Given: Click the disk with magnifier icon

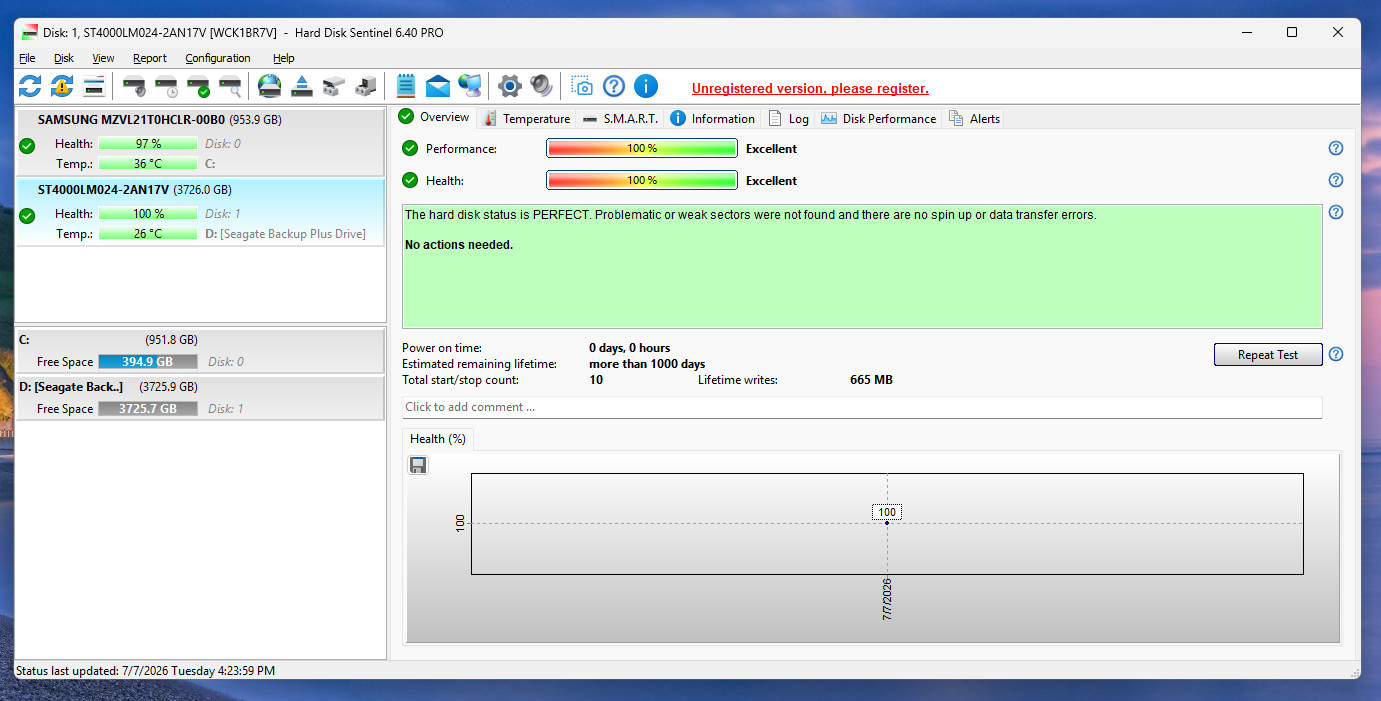Looking at the screenshot, I should click(x=231, y=86).
